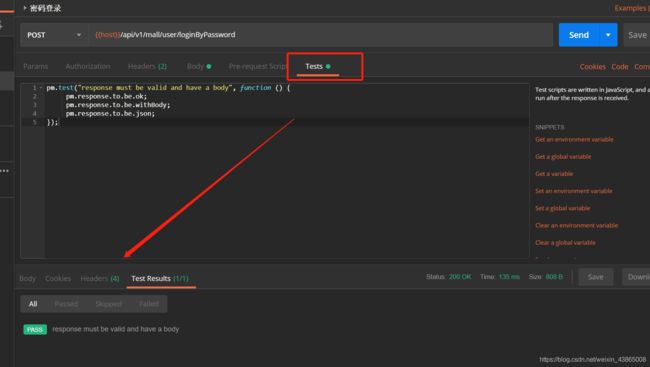This screenshot has height=367, width=650.
Task: Open the Pre-request Script tab
Action: 257,66
